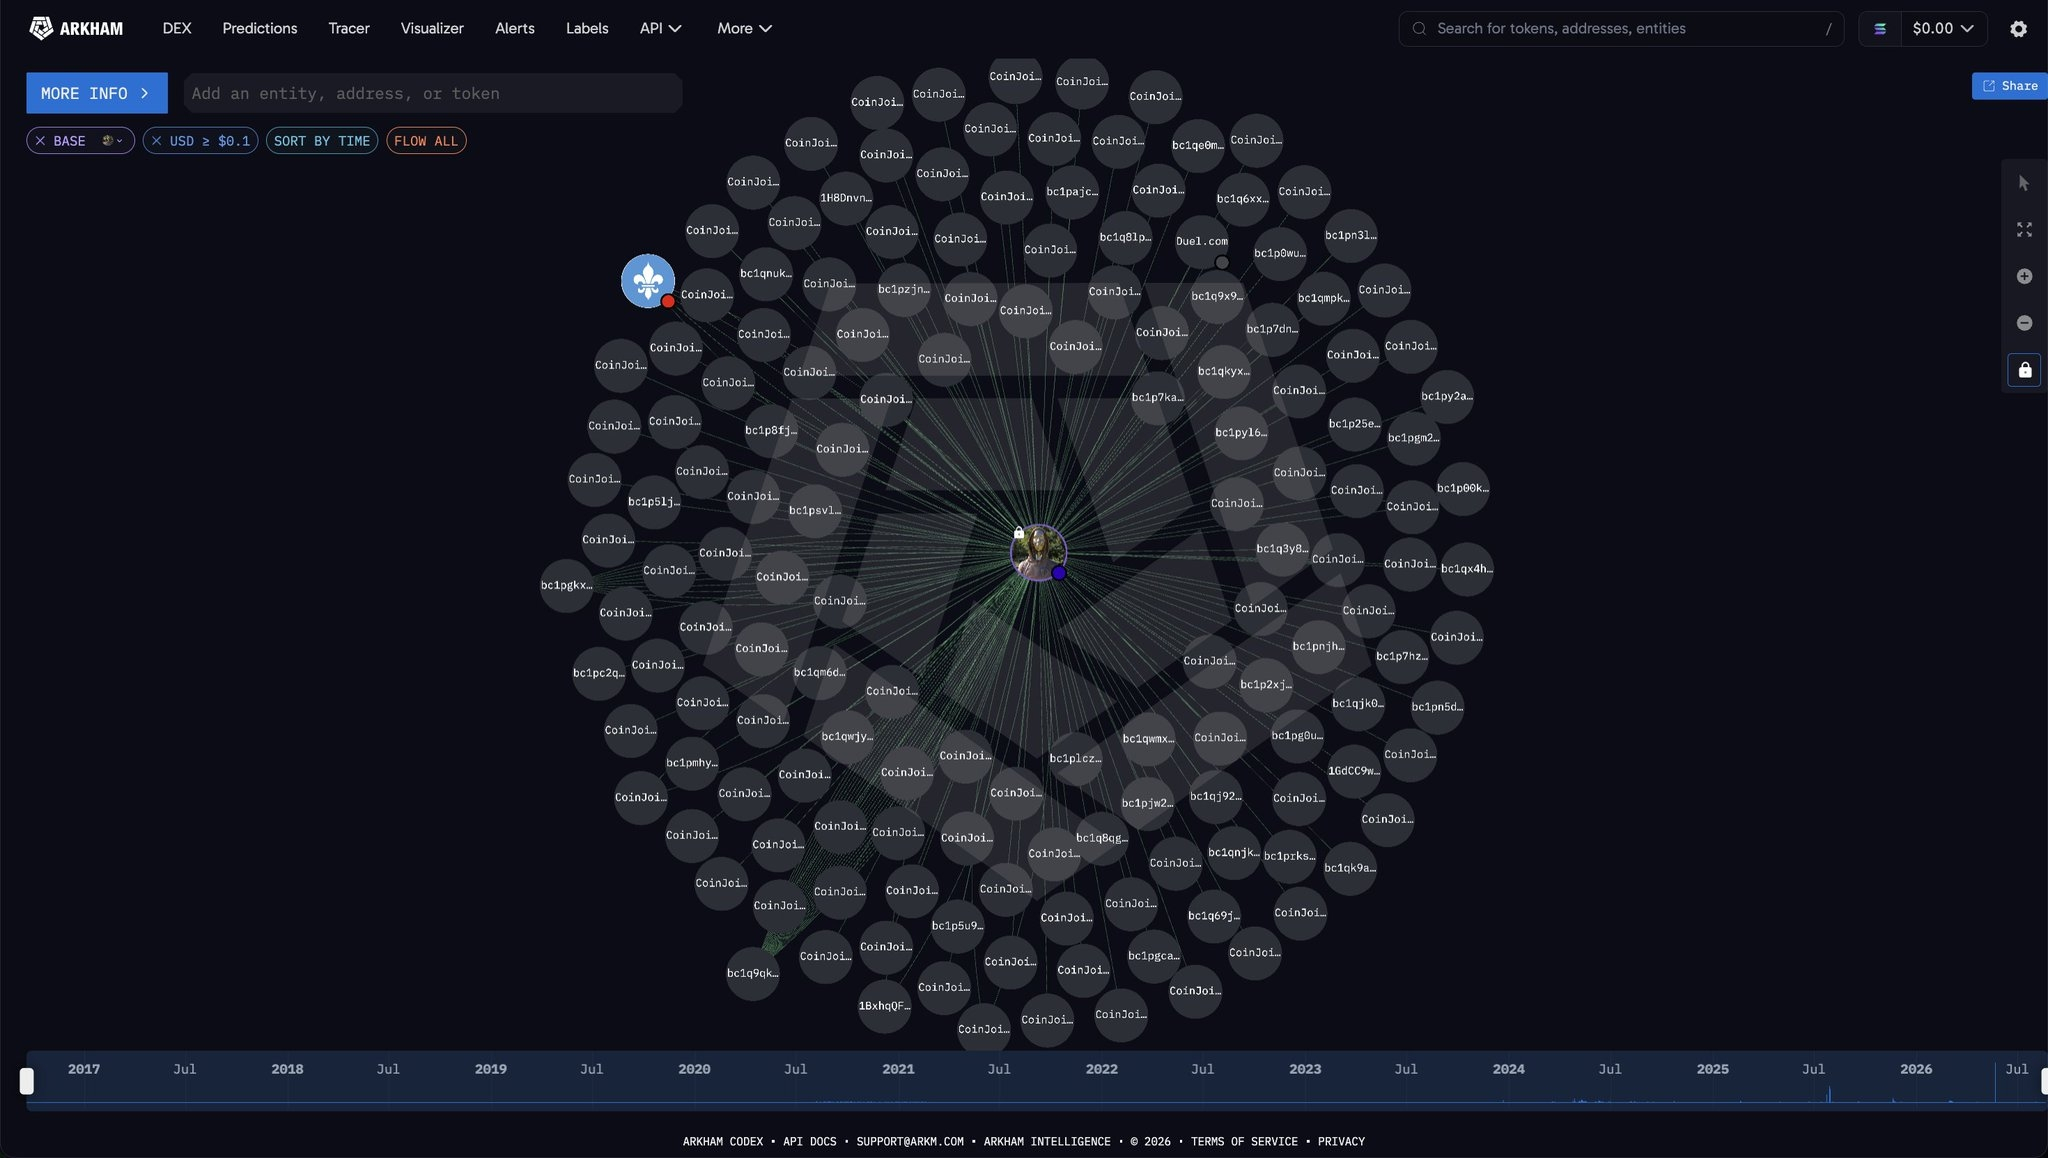The height and width of the screenshot is (1158, 2048).
Task: Click the SUPPORT@ARKM.COM link
Action: point(910,1141)
